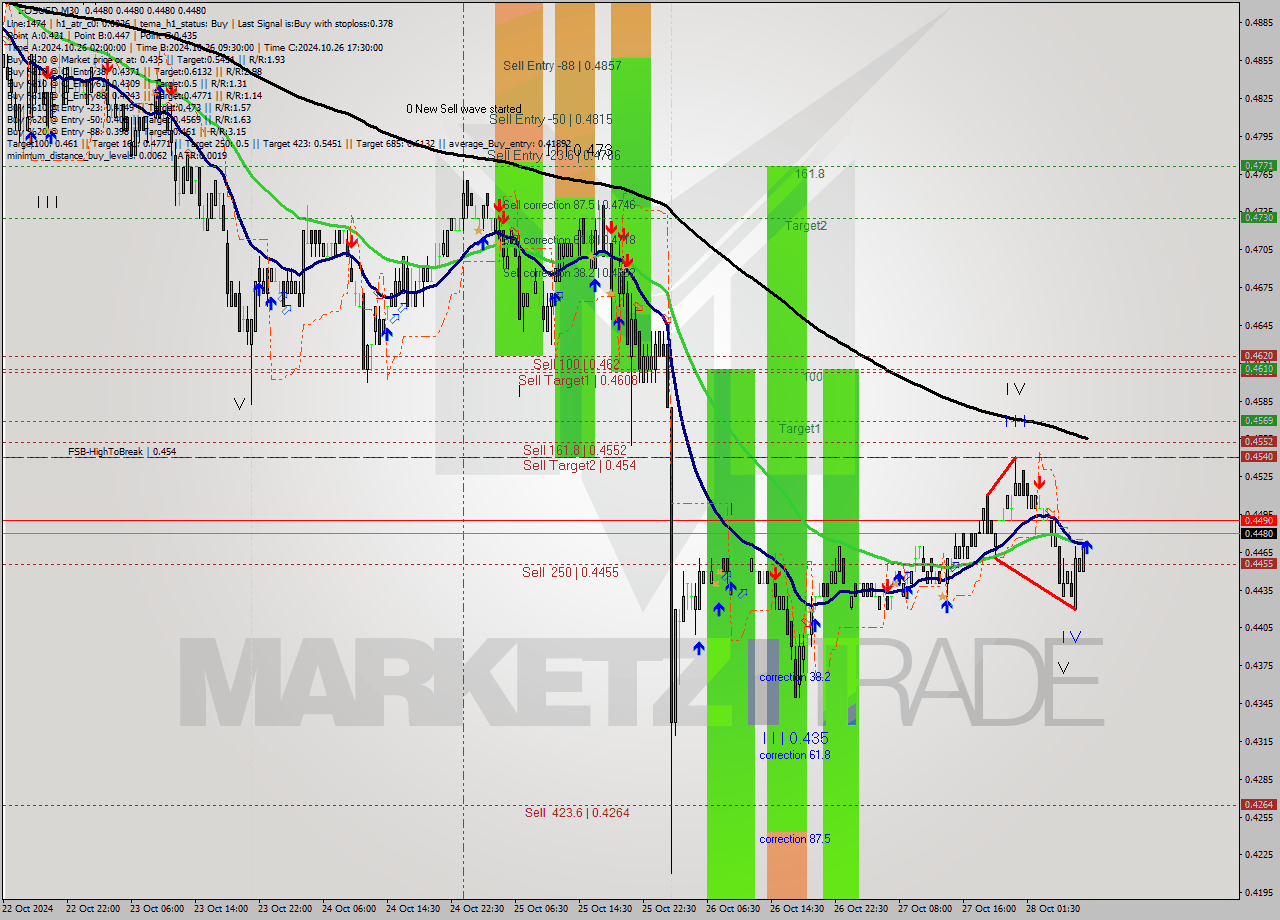
Task: Select the '28 Oct 01:30' time axis label
Action: pos(1053,909)
